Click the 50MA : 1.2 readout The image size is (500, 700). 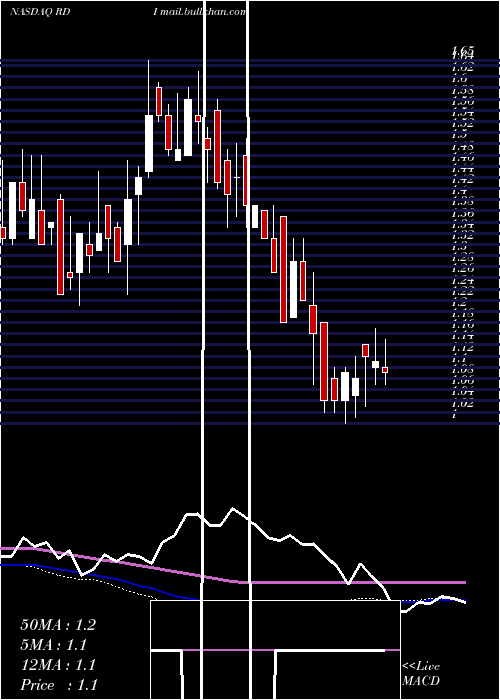[58, 625]
